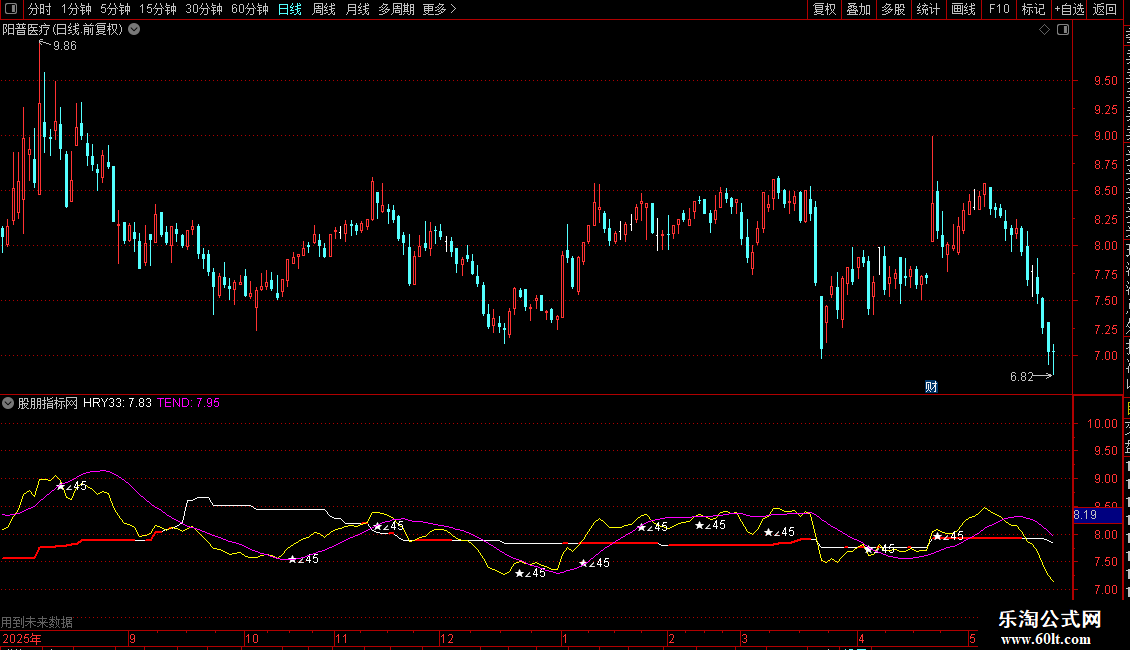The height and width of the screenshot is (650, 1130).
Task: Expand the 股朋指标网 indicator dropdown
Action: tap(8, 403)
